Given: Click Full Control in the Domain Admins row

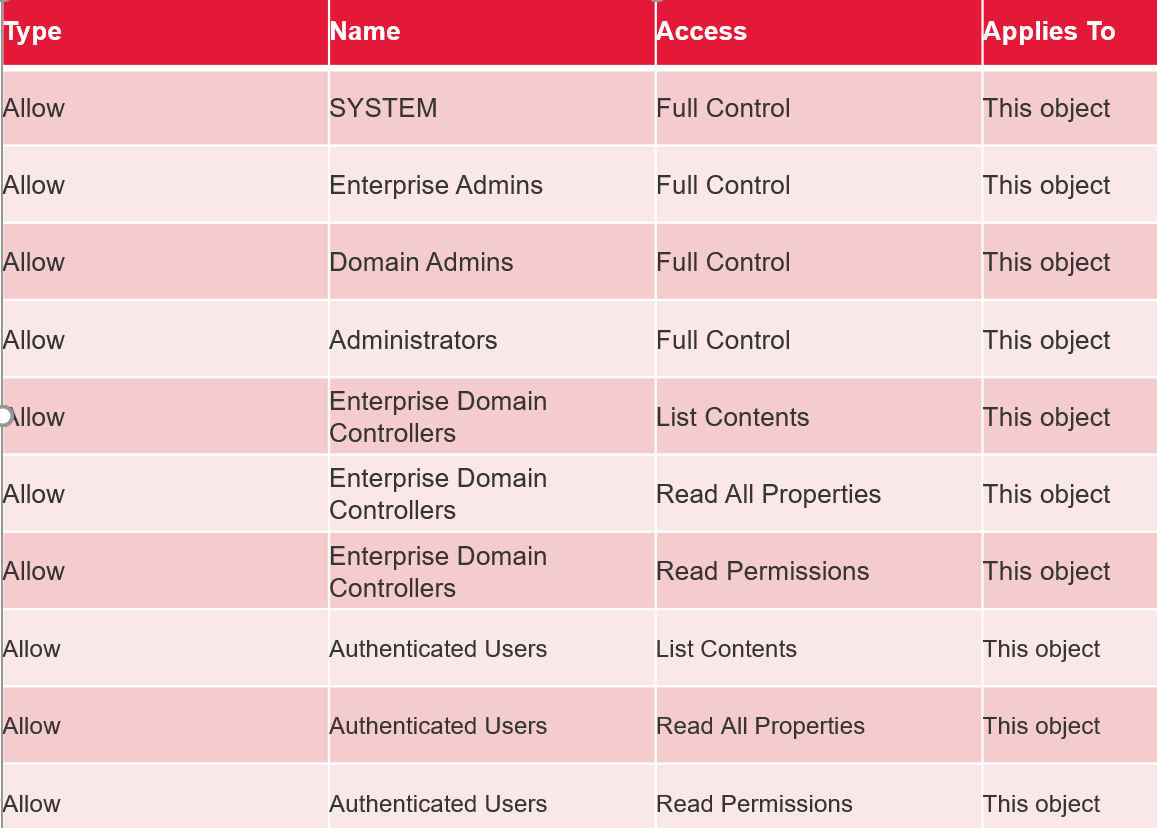Looking at the screenshot, I should click(x=723, y=262).
